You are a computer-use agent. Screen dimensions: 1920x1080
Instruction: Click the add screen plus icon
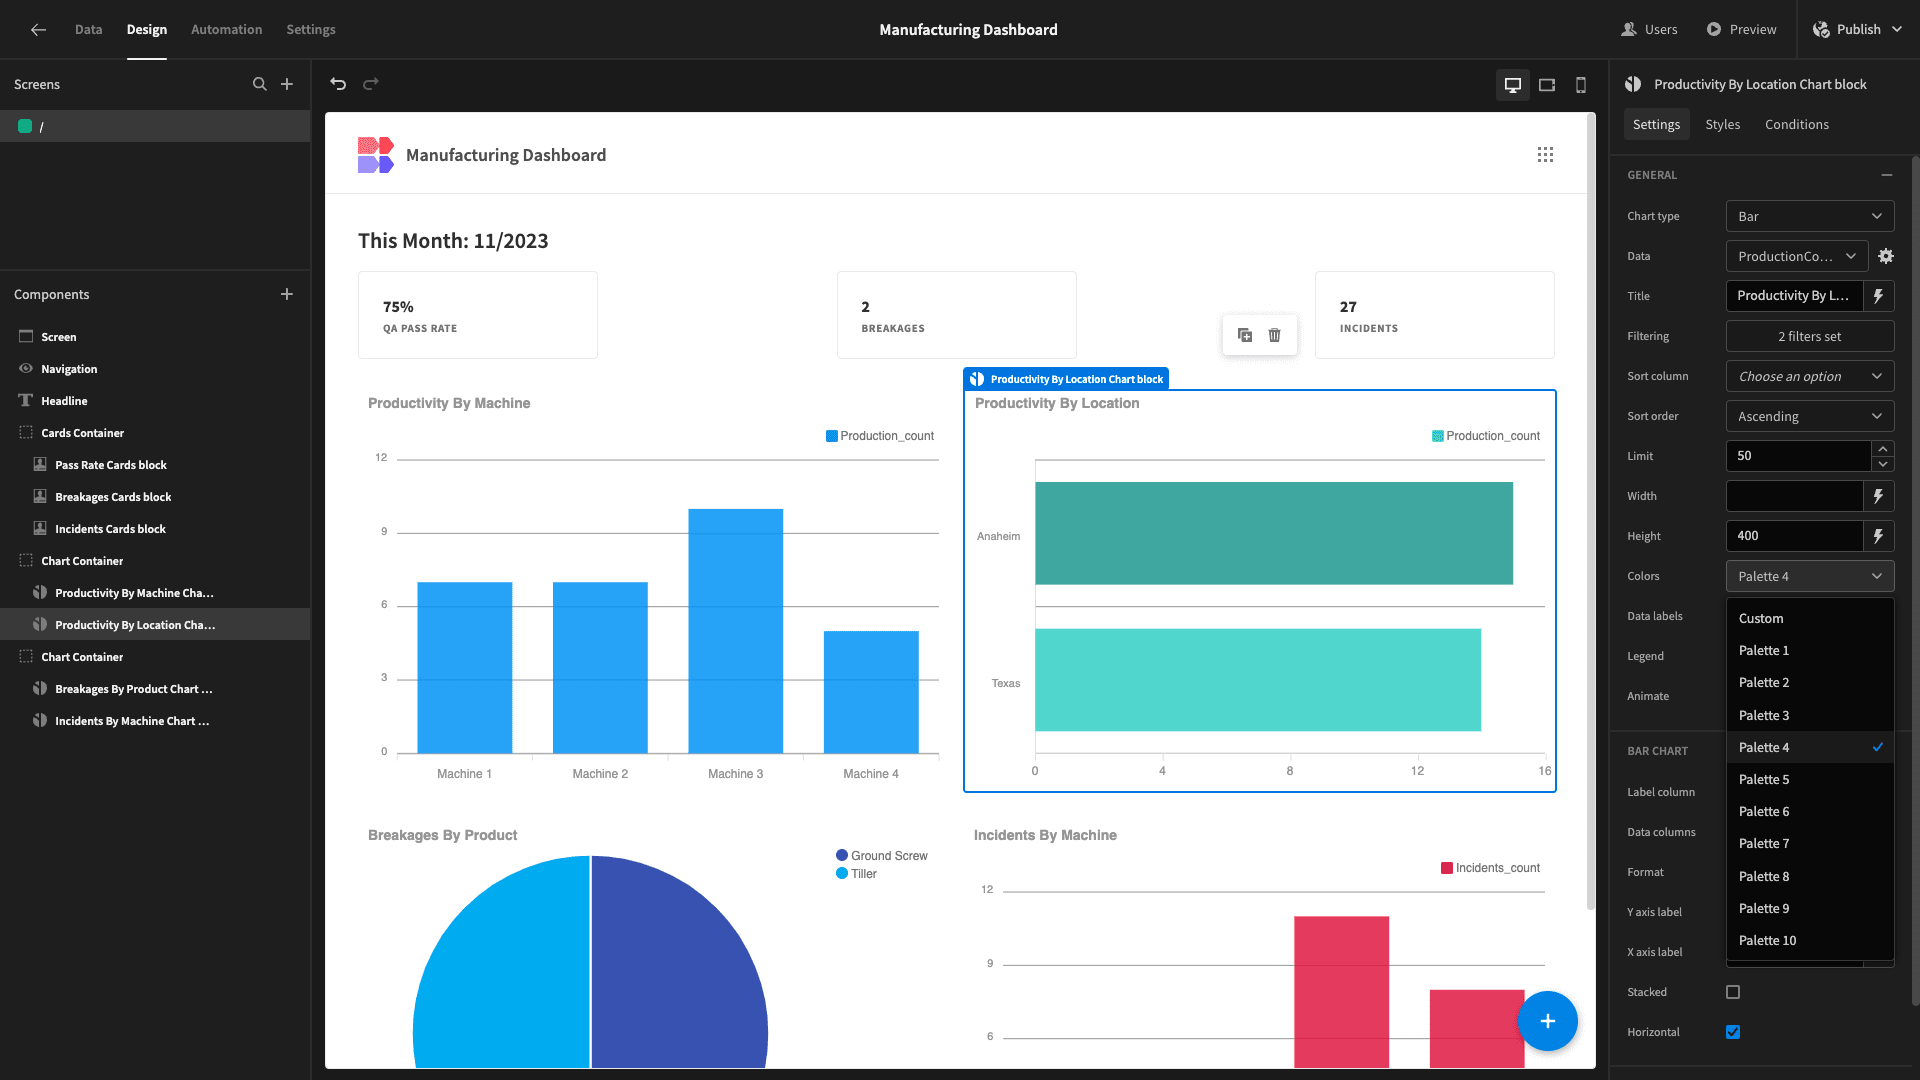click(x=287, y=84)
